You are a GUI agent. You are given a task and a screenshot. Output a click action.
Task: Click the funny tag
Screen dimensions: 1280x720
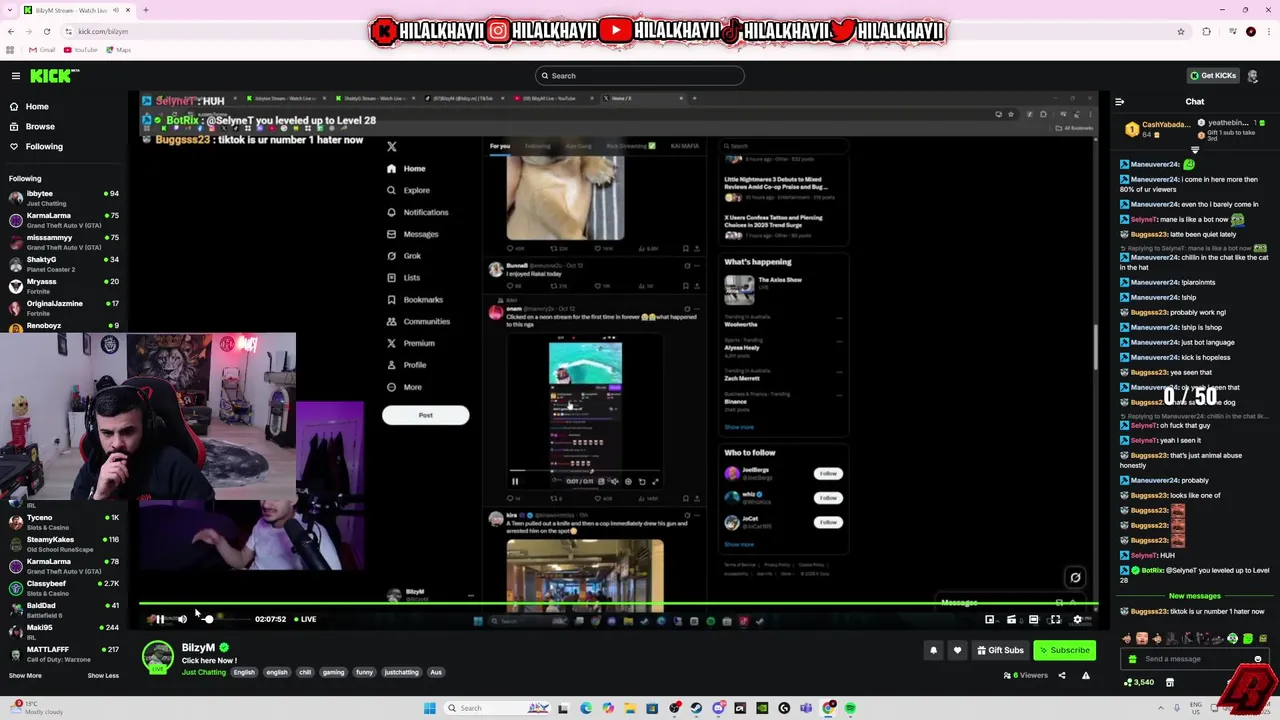(x=364, y=672)
